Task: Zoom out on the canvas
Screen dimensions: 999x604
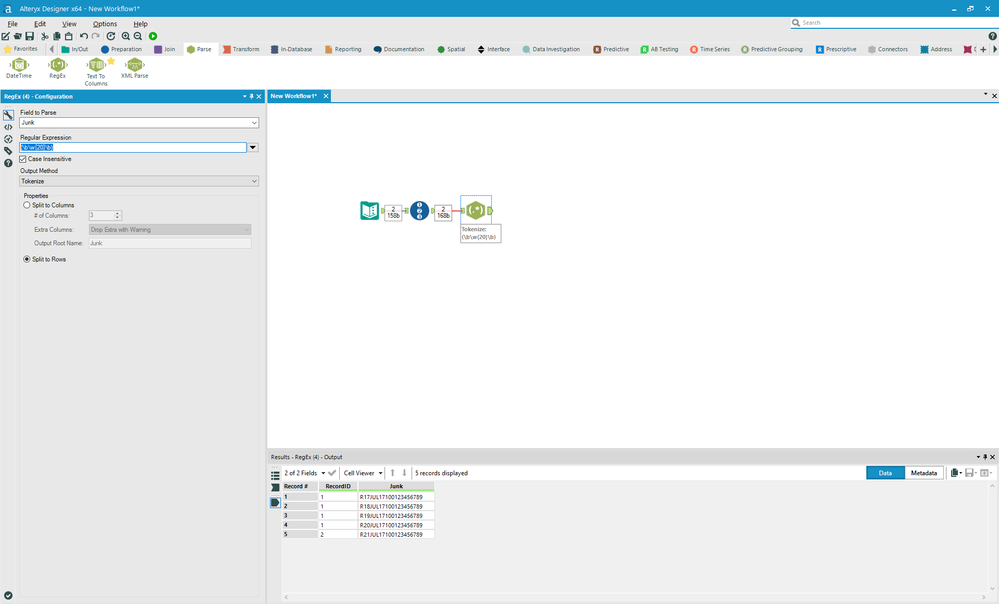Action: pos(138,36)
